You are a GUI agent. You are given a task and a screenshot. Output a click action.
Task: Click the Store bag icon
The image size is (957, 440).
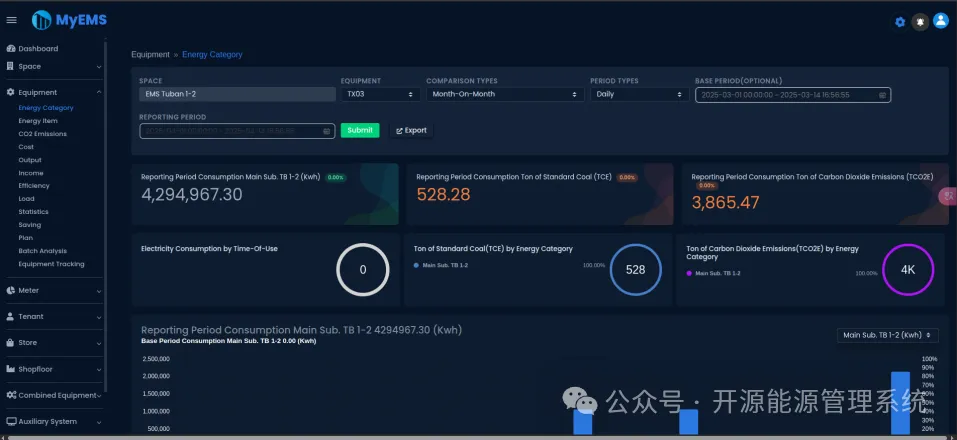pos(10,343)
